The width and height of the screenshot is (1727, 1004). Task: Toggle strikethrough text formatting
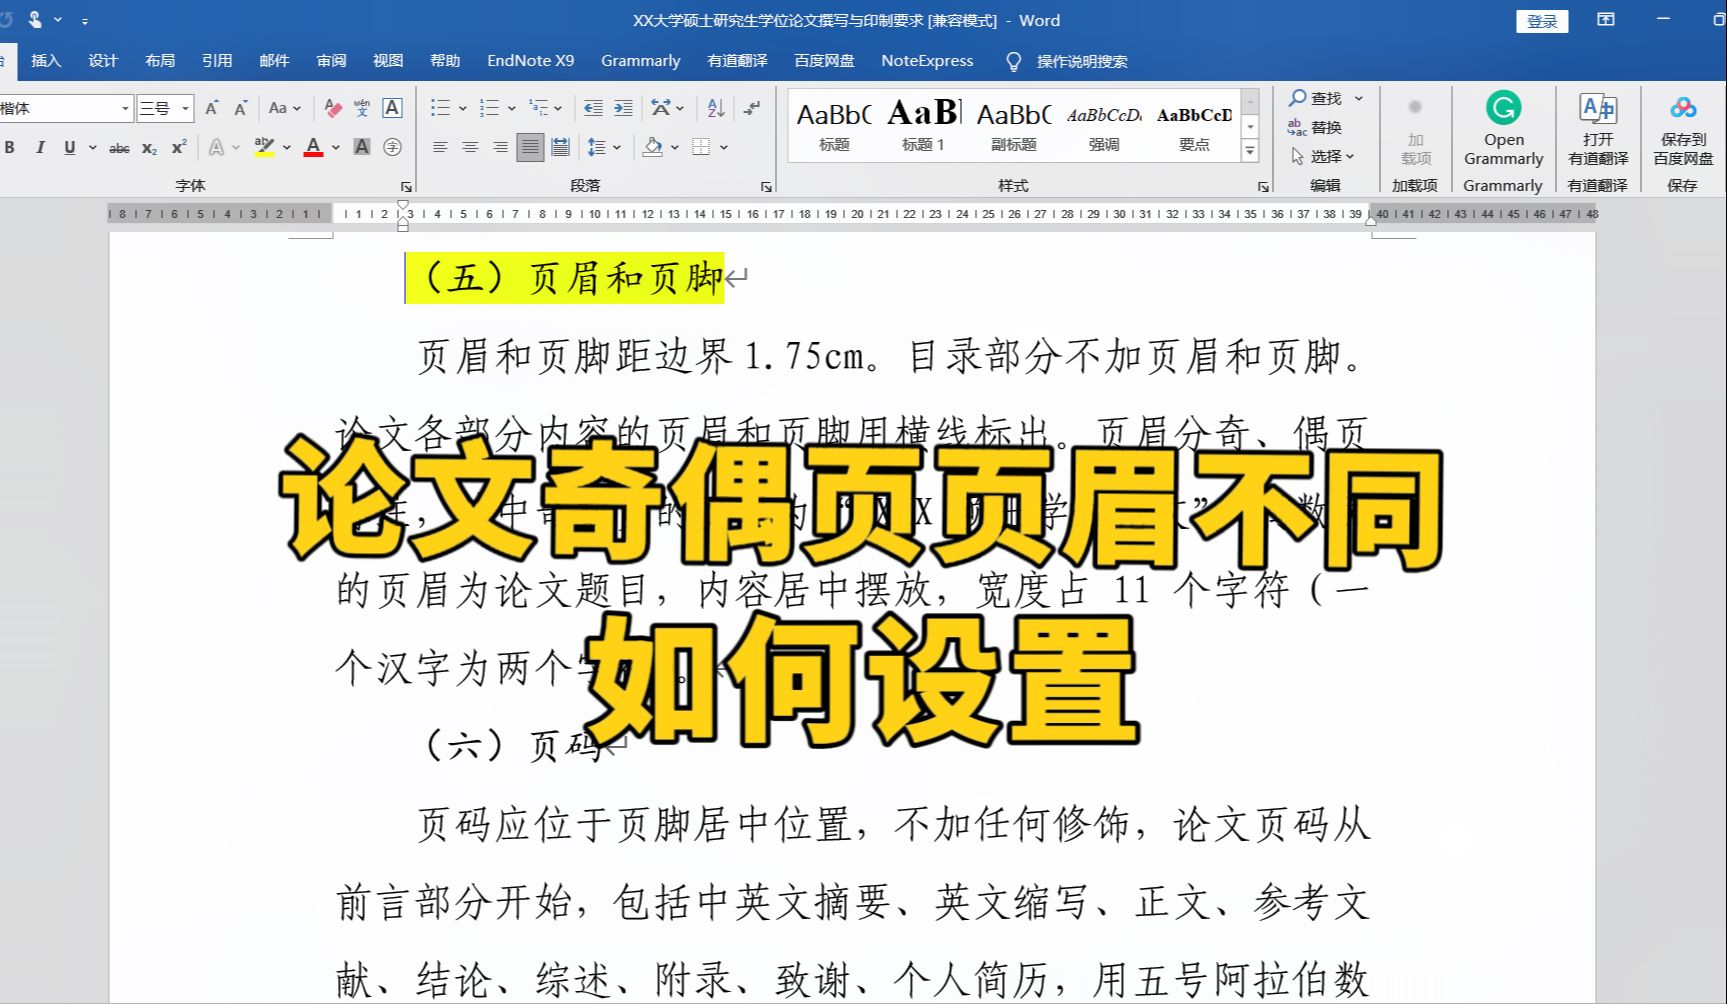coord(119,148)
